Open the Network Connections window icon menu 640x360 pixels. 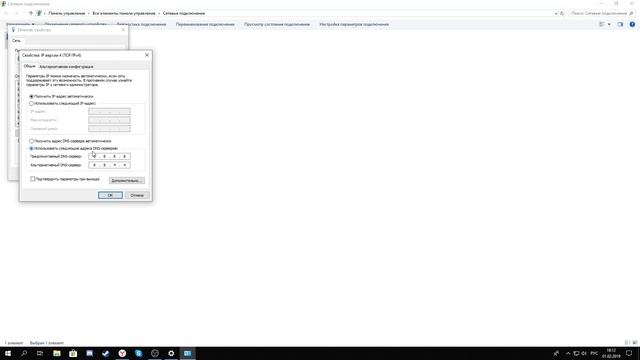click(3, 4)
